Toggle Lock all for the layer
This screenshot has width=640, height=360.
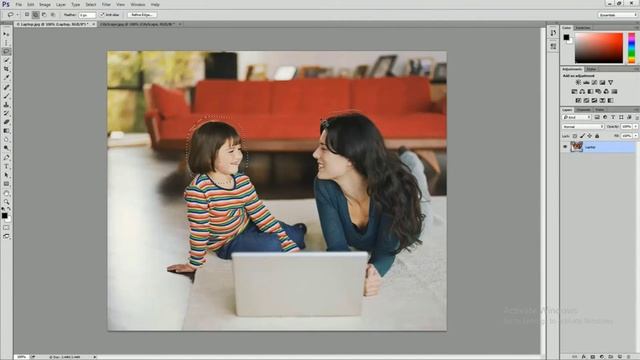(597, 136)
